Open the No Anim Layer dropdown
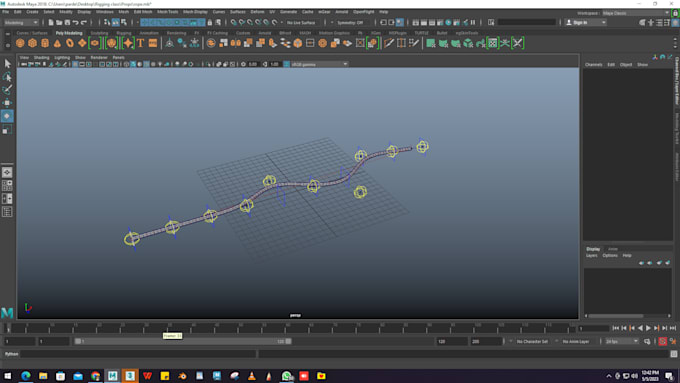680x383 pixels. pyautogui.click(x=576, y=341)
